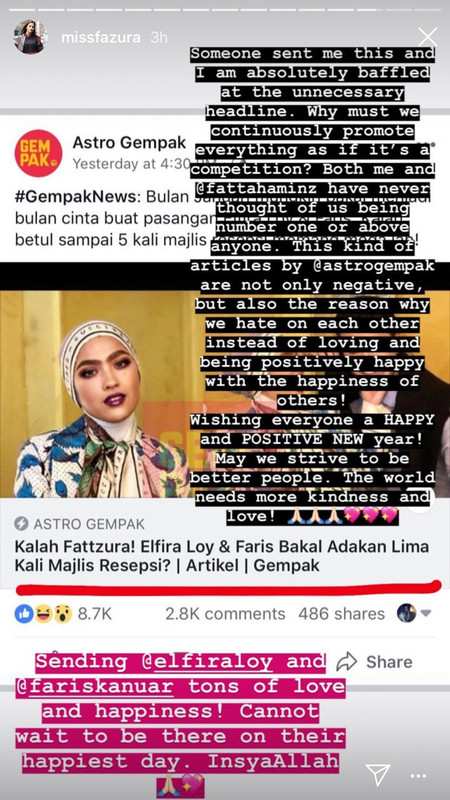View the 486 shares link
Screen dimensions: 450x800
[341, 614]
